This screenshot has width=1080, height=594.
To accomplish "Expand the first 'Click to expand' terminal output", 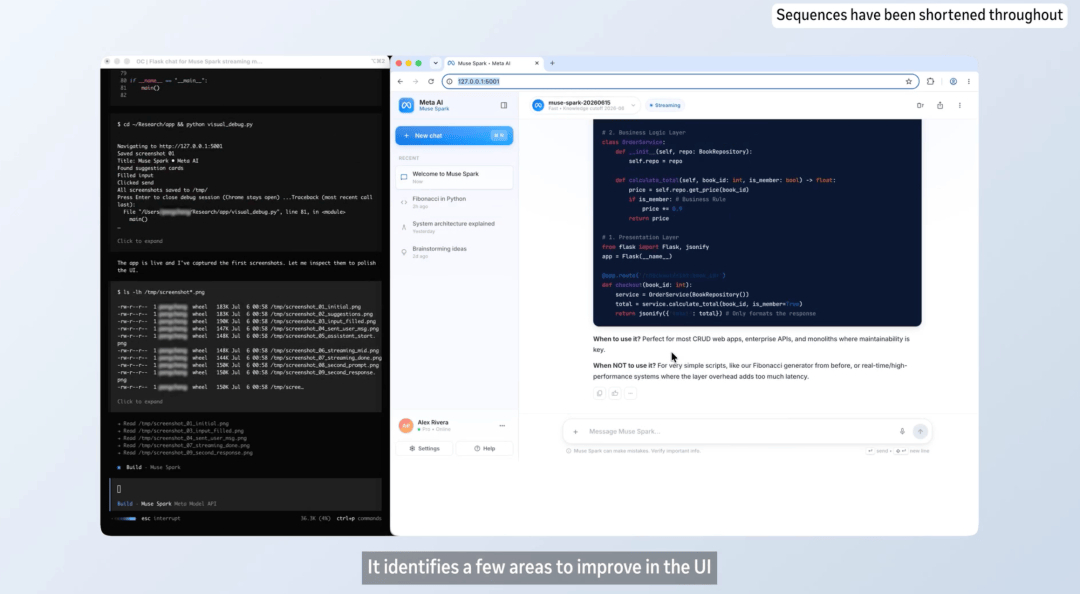I will pyautogui.click(x=140, y=241).
